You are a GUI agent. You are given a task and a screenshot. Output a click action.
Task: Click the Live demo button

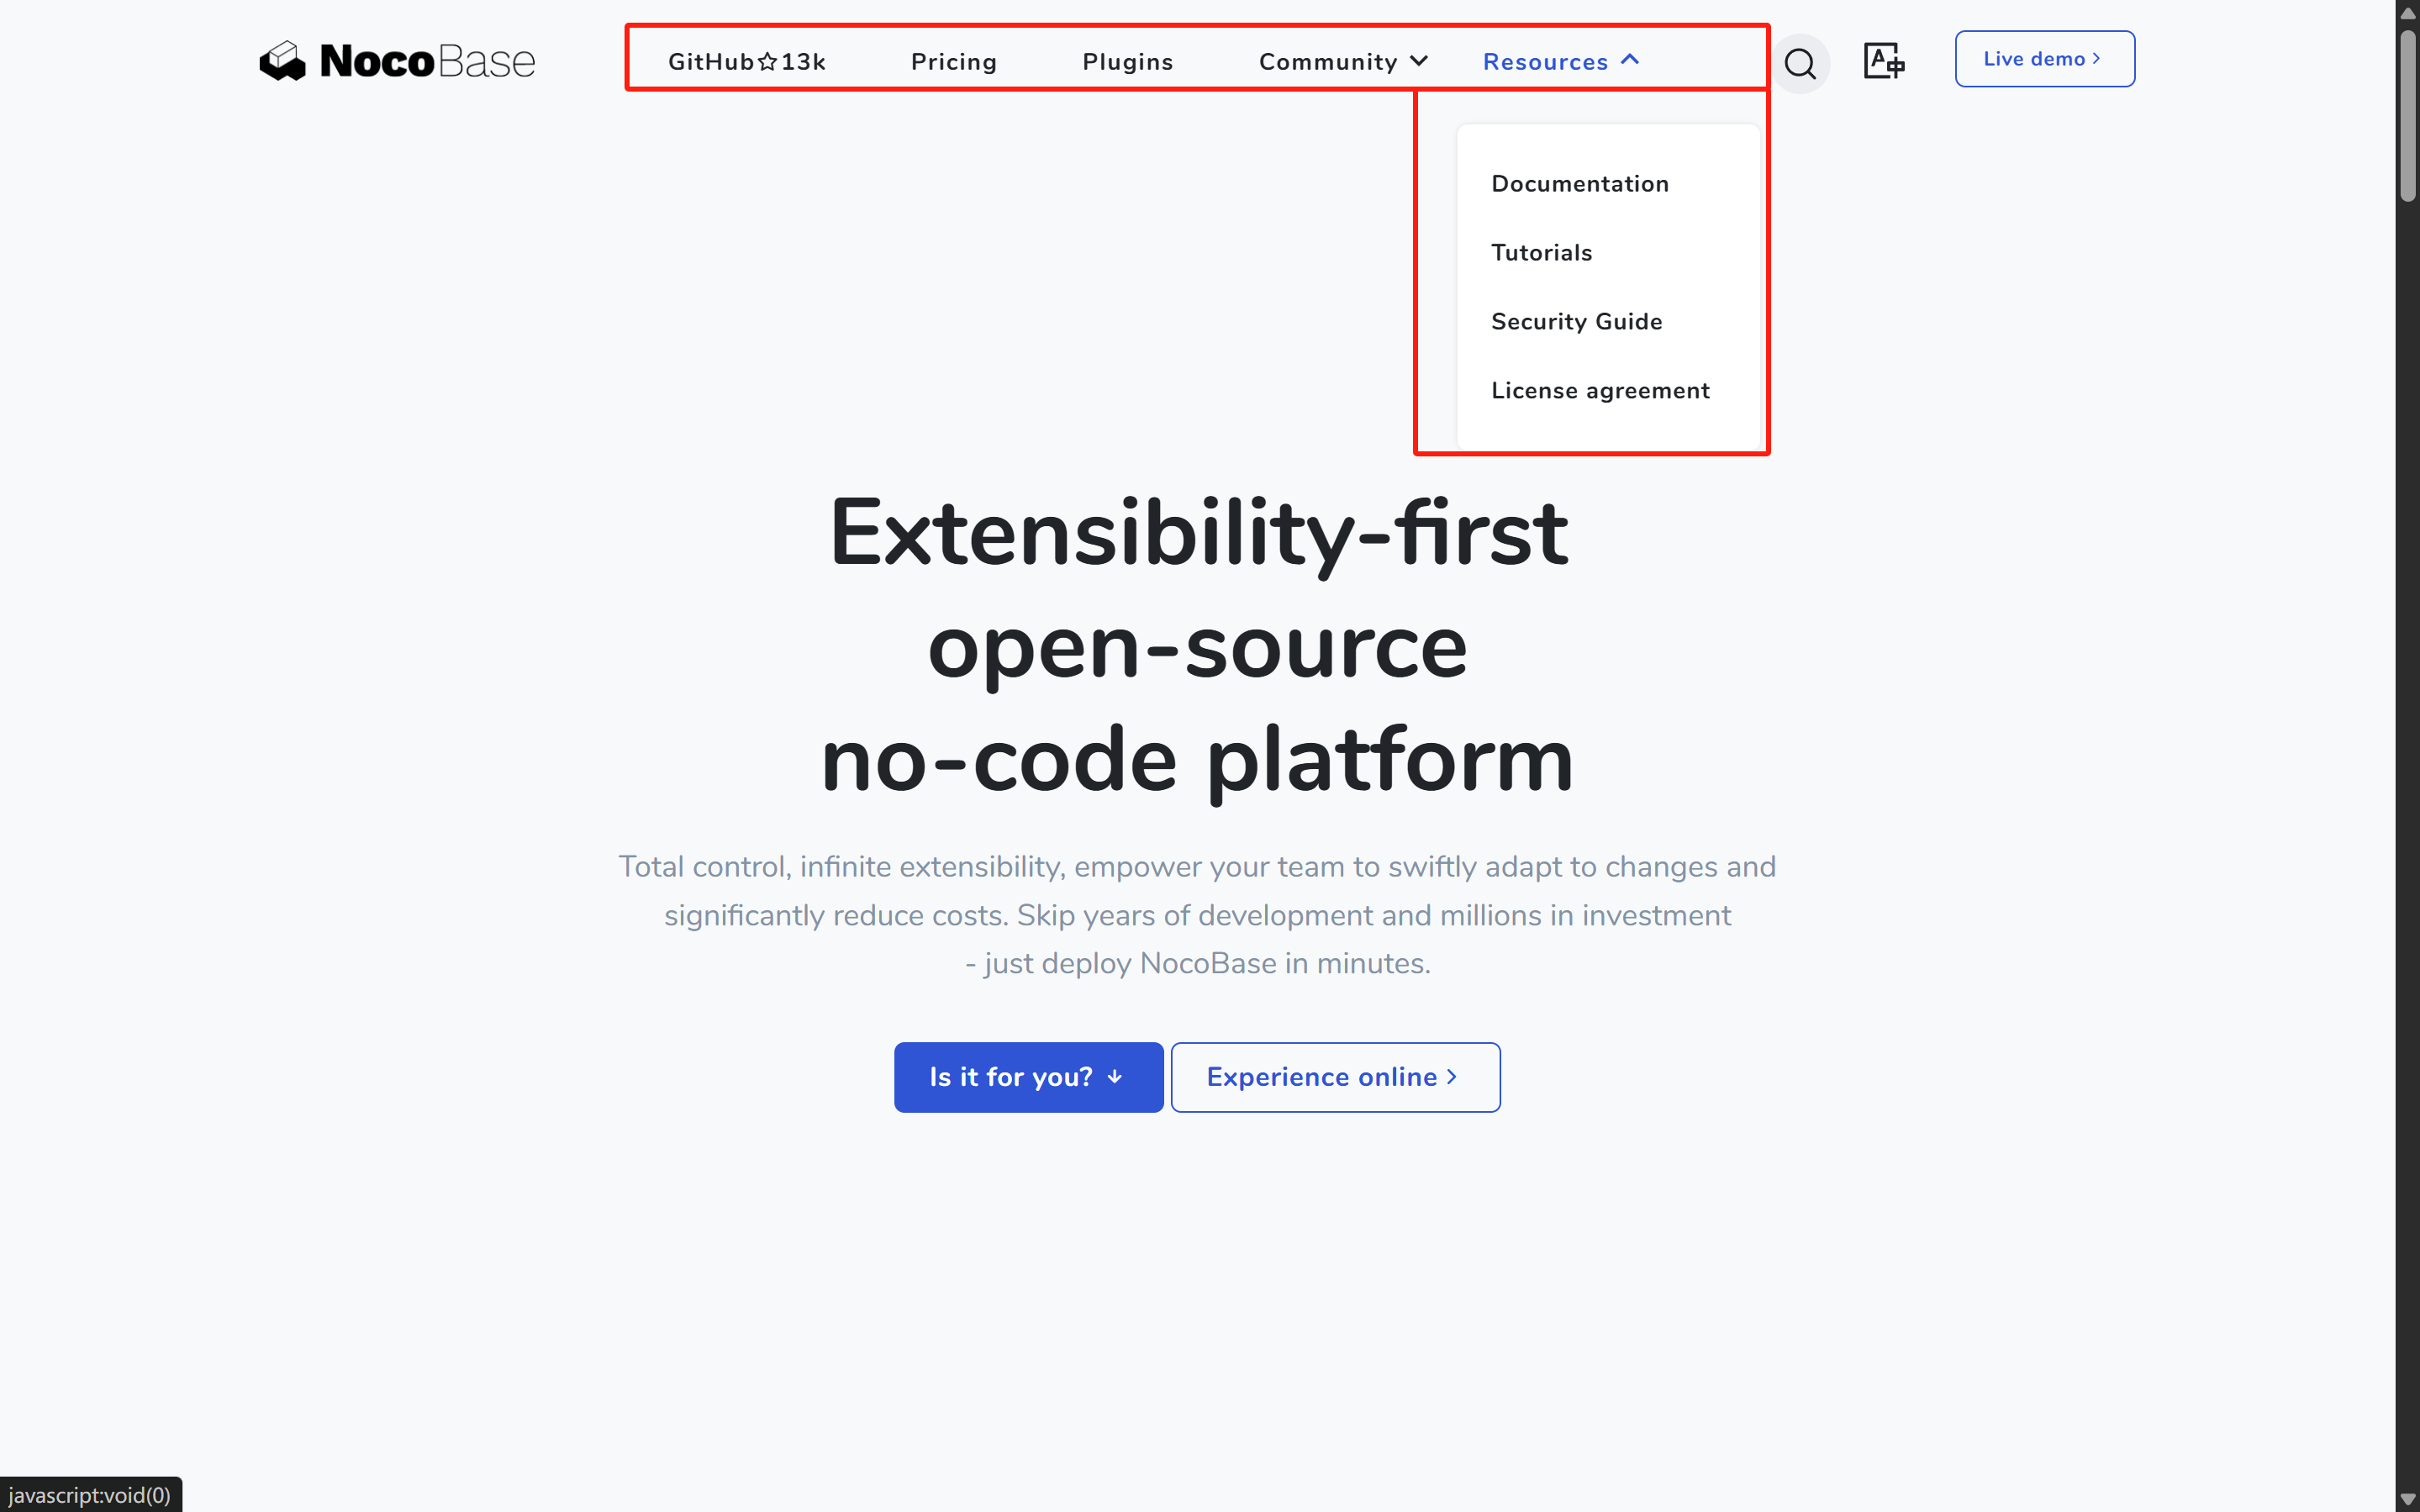coord(2044,59)
